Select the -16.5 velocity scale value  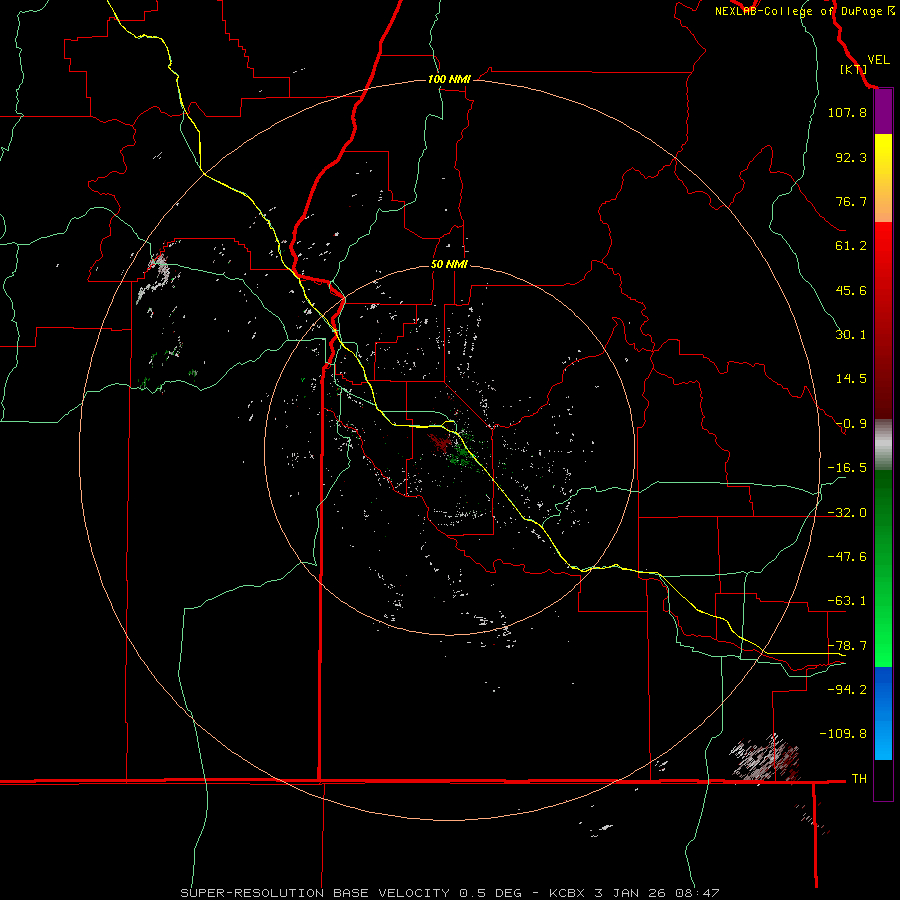pos(847,468)
